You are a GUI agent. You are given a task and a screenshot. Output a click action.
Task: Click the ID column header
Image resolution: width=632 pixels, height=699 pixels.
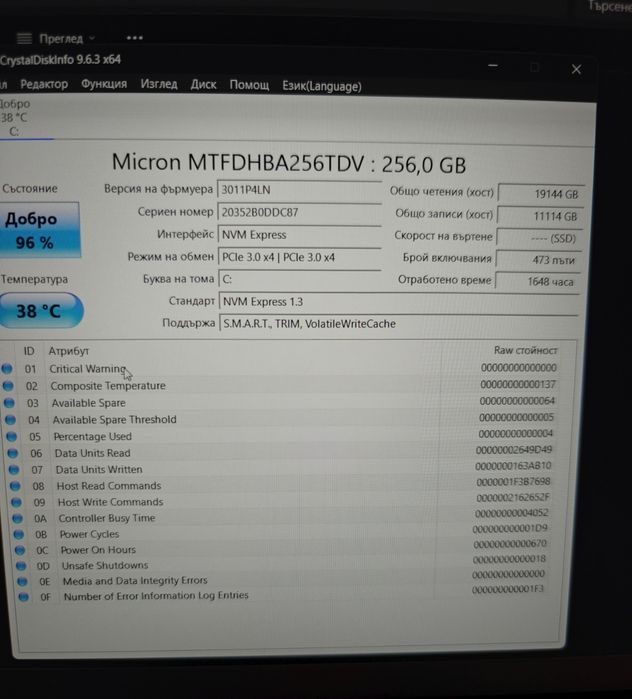click(29, 351)
